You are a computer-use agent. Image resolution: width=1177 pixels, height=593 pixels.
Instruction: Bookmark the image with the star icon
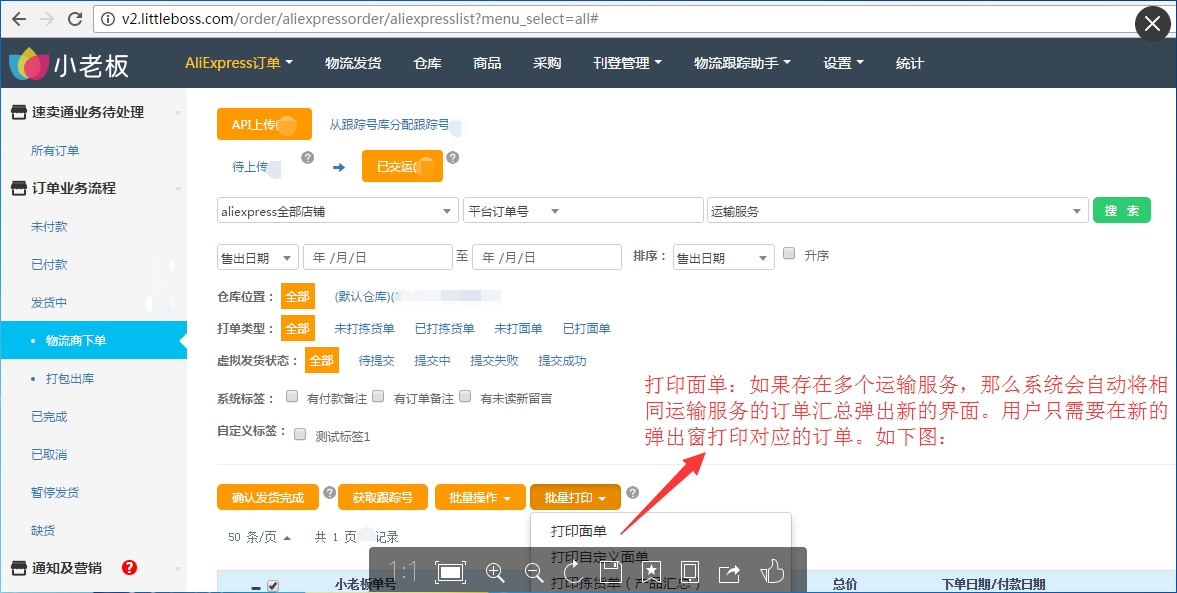651,573
